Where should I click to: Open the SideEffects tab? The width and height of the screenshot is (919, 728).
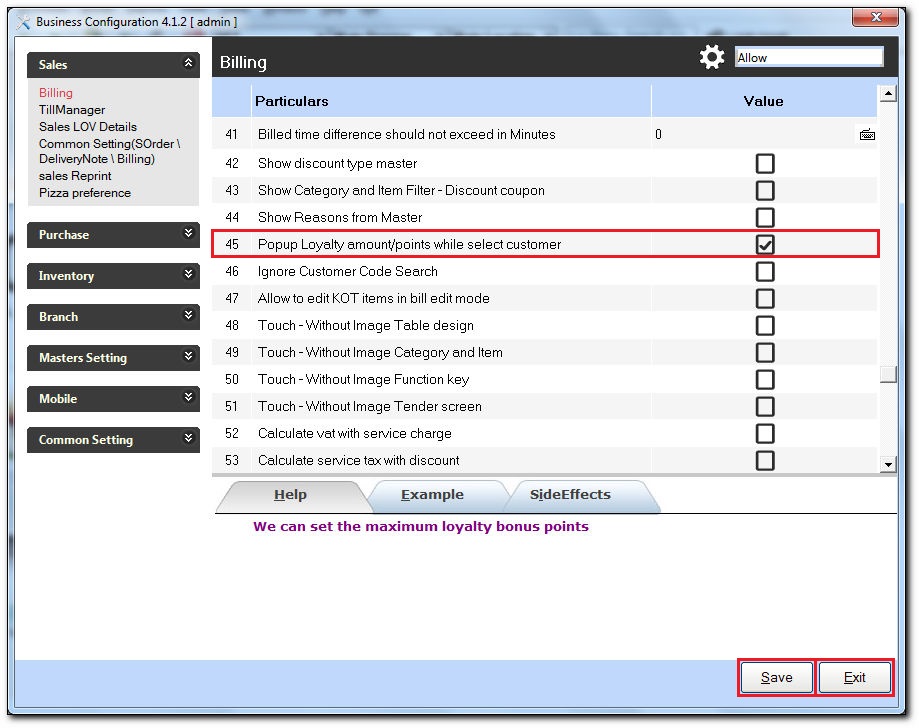(570, 495)
